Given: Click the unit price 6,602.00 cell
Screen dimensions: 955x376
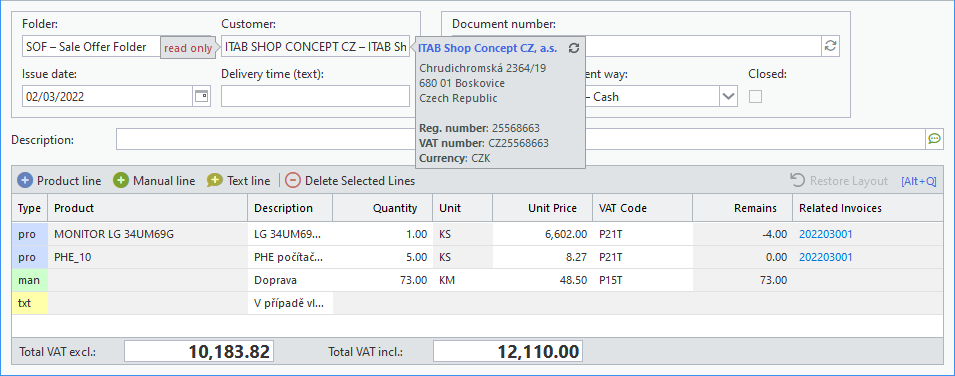Looking at the screenshot, I should [542, 234].
